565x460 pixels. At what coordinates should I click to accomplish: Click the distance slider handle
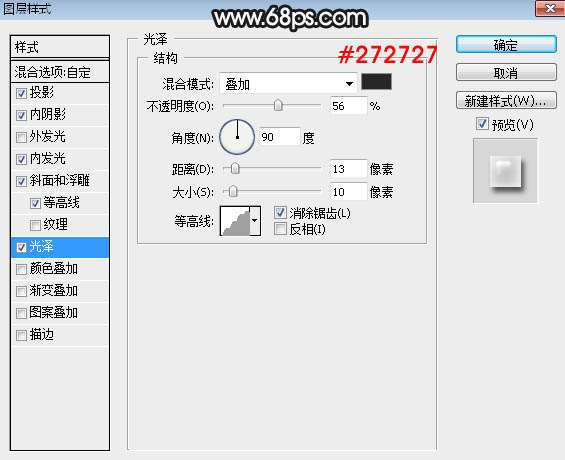pos(235,168)
